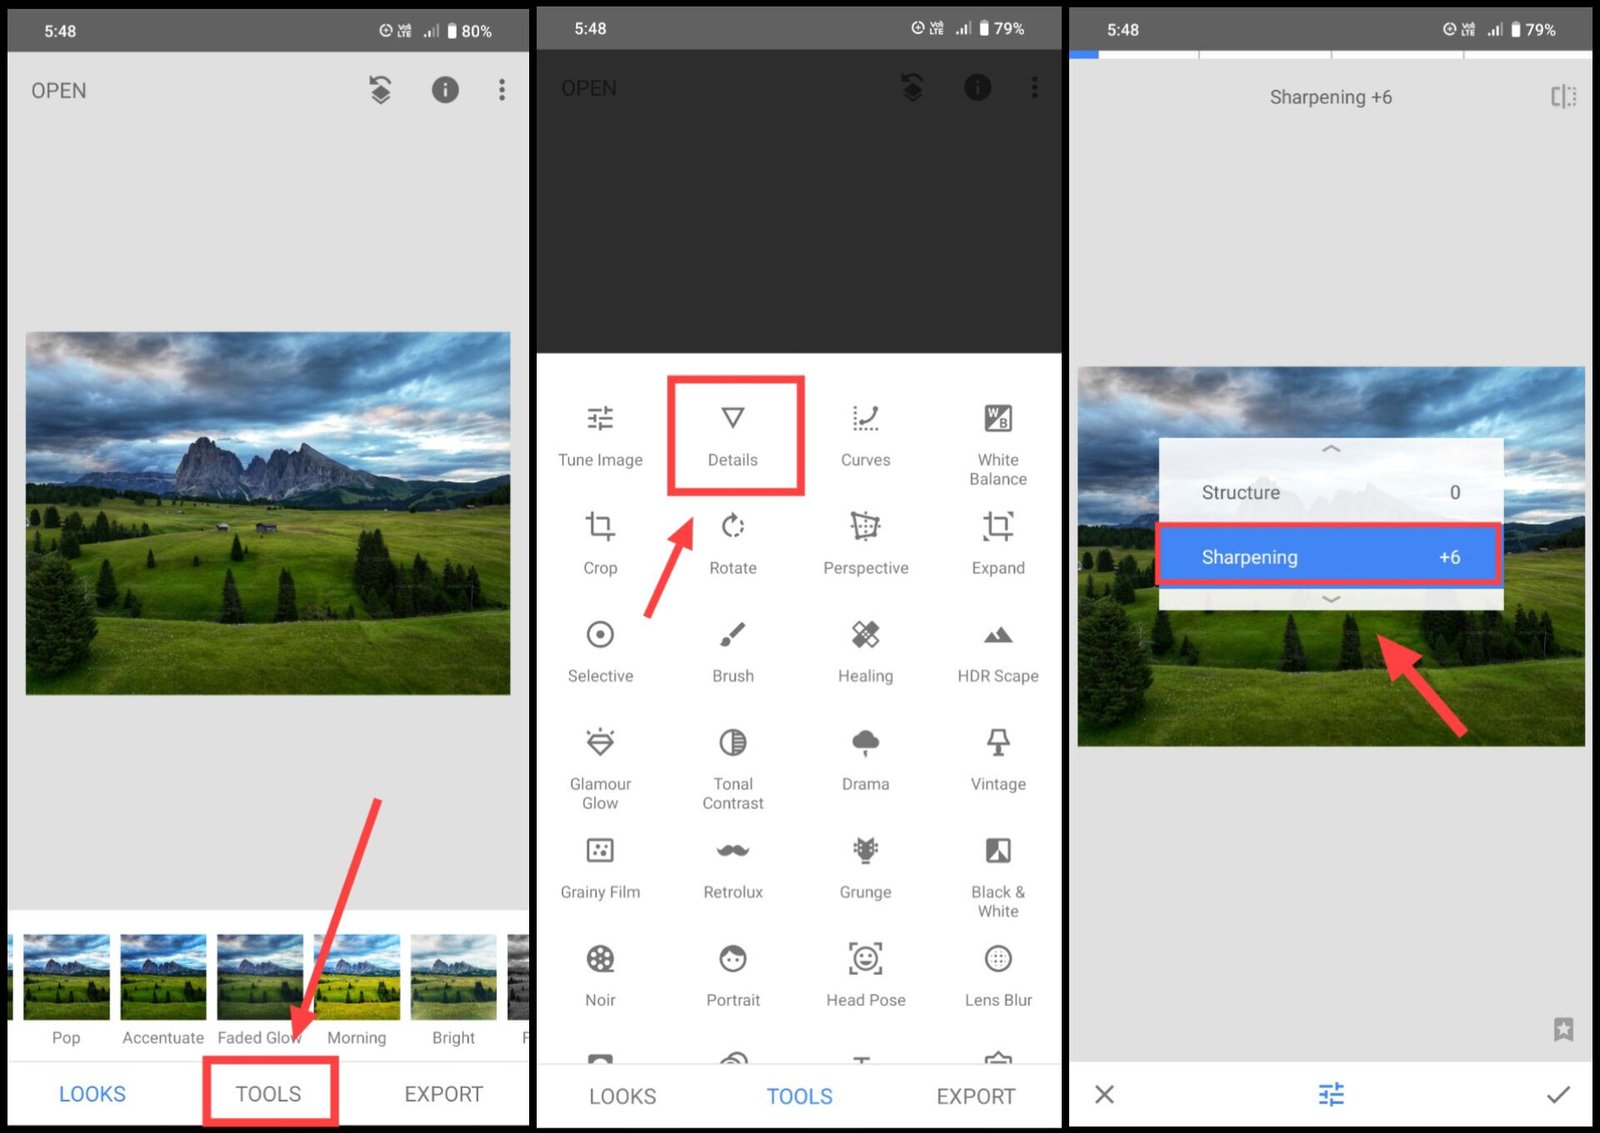This screenshot has width=1600, height=1133.
Task: Open the Black & White filter
Action: pyautogui.click(x=998, y=877)
